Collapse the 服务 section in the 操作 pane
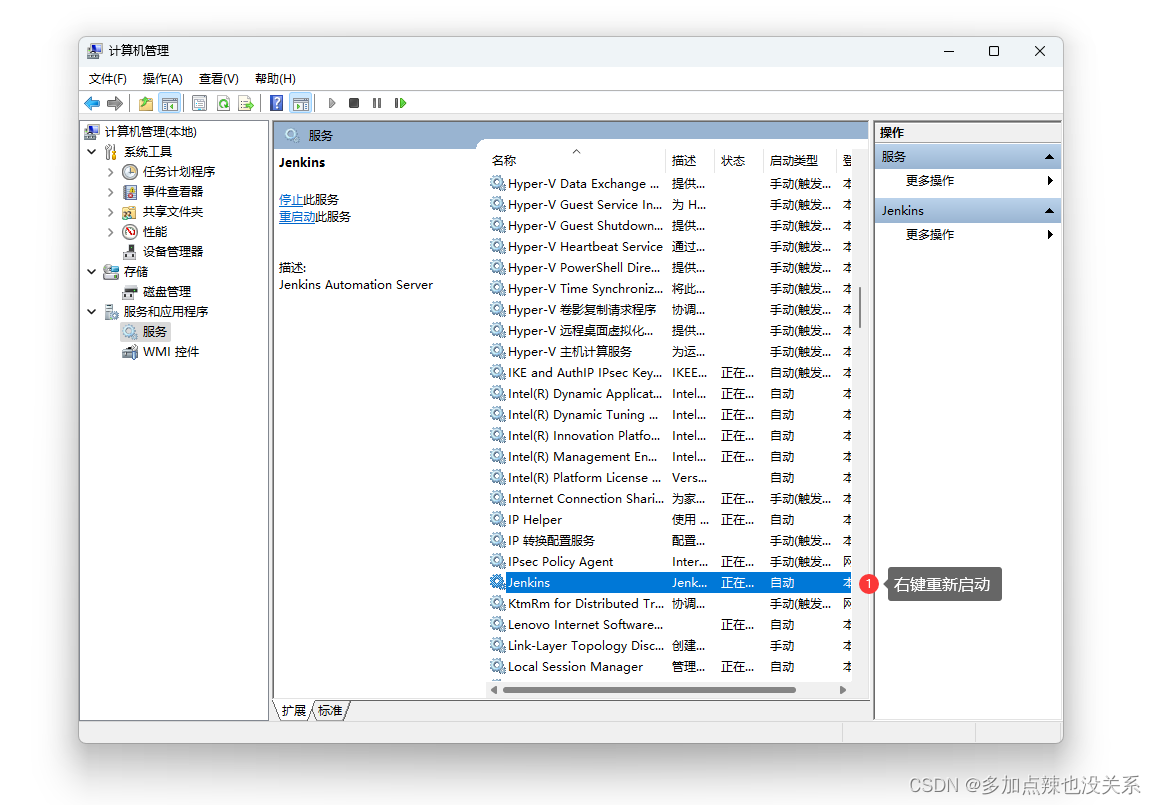Screen dimensions: 1156x805 [1049, 157]
